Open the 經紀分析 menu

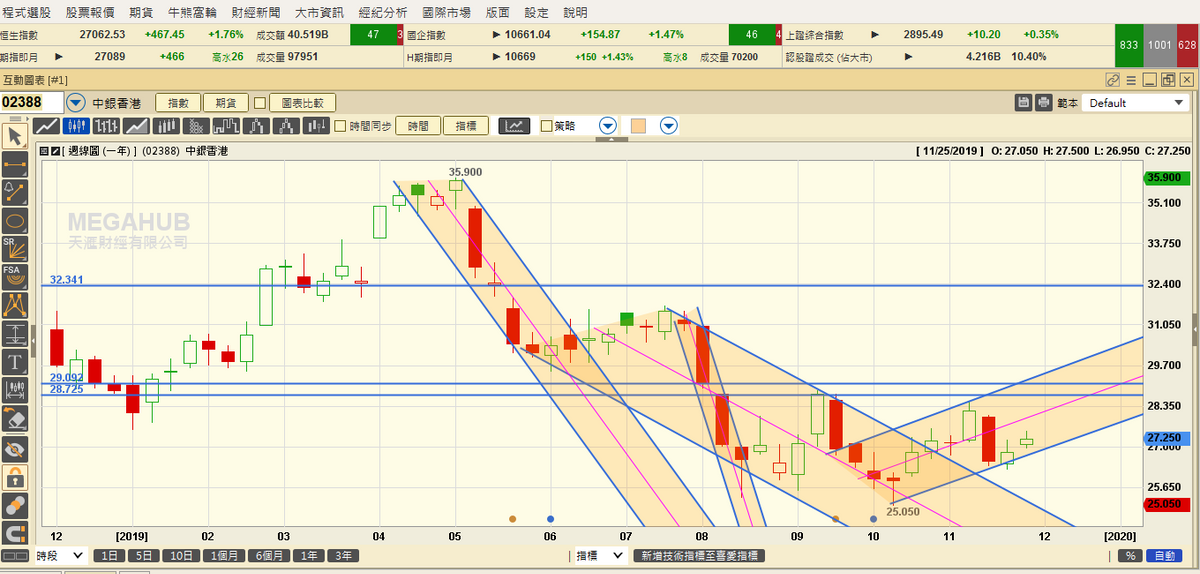pos(383,12)
